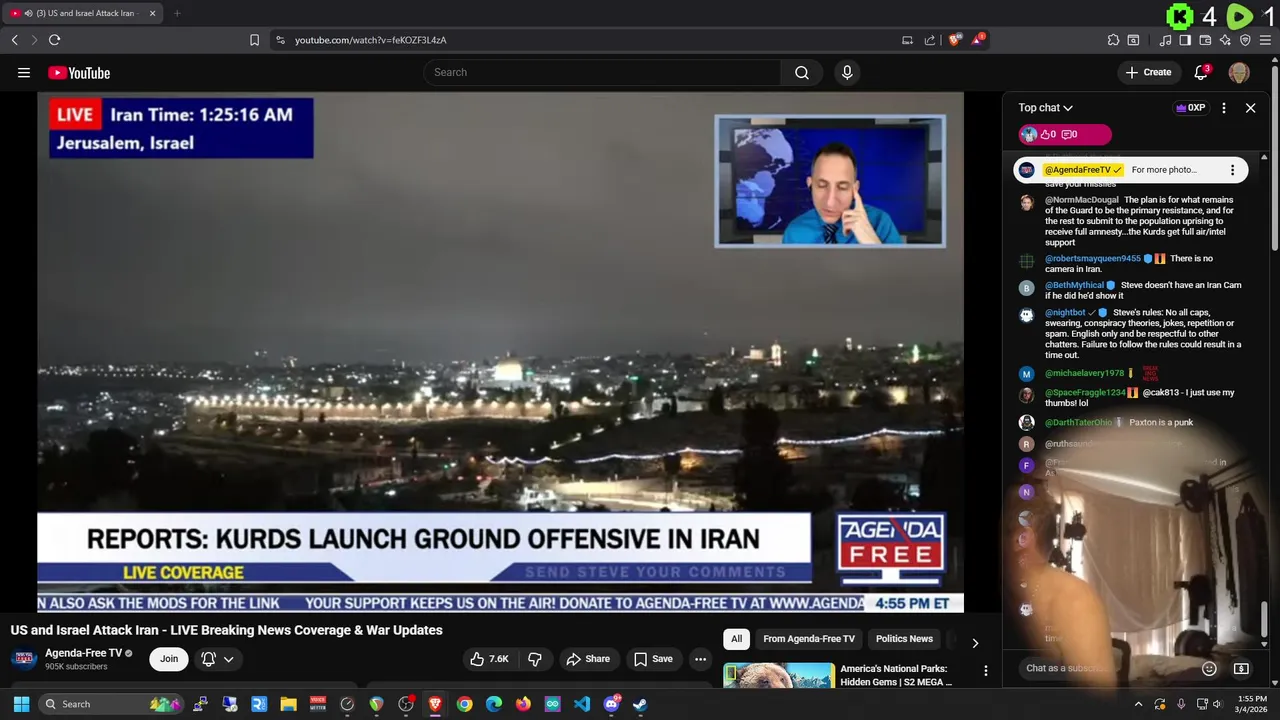Screen dimensions: 1280x720
Task: View site information left of the URL
Action: pyautogui.click(x=280, y=40)
